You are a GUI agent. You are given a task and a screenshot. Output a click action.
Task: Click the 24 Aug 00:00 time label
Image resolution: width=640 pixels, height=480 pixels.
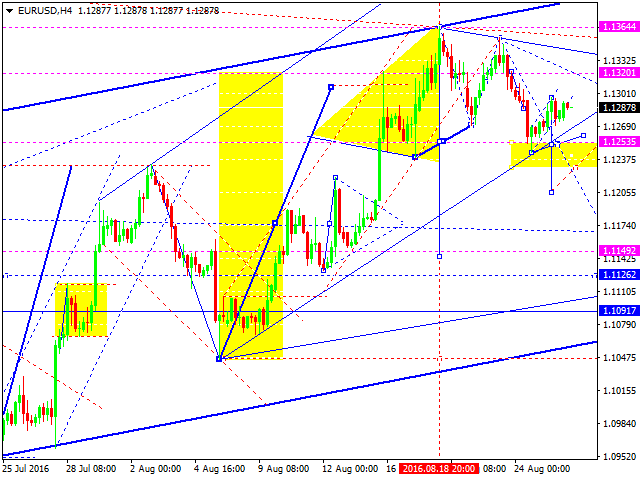[x=542, y=469]
